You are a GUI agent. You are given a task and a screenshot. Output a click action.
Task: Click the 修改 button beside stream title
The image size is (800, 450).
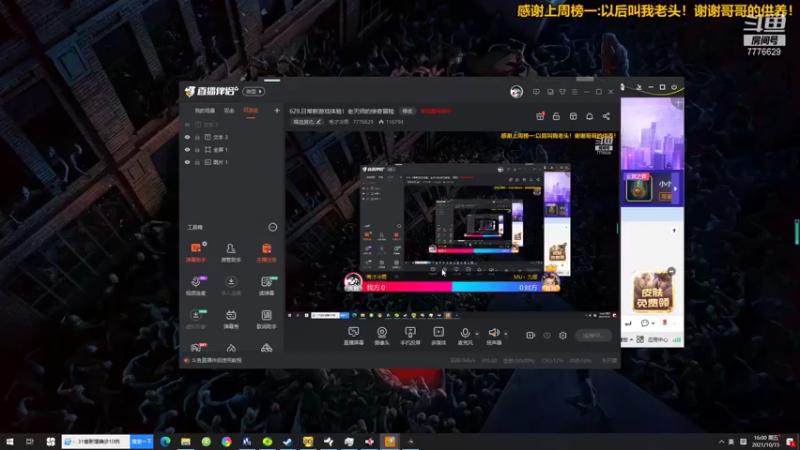point(407,111)
